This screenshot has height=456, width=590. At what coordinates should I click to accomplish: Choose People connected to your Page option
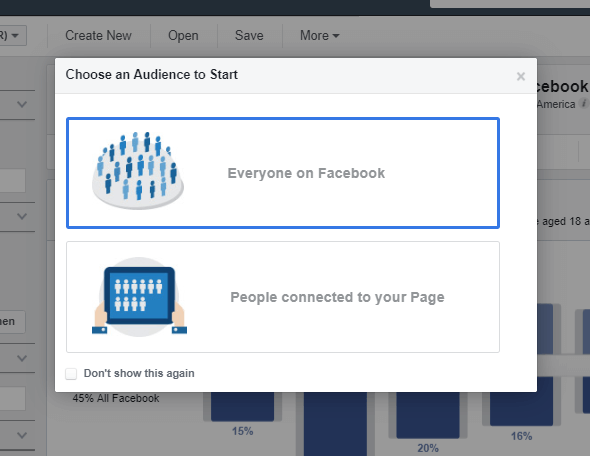pos(283,297)
